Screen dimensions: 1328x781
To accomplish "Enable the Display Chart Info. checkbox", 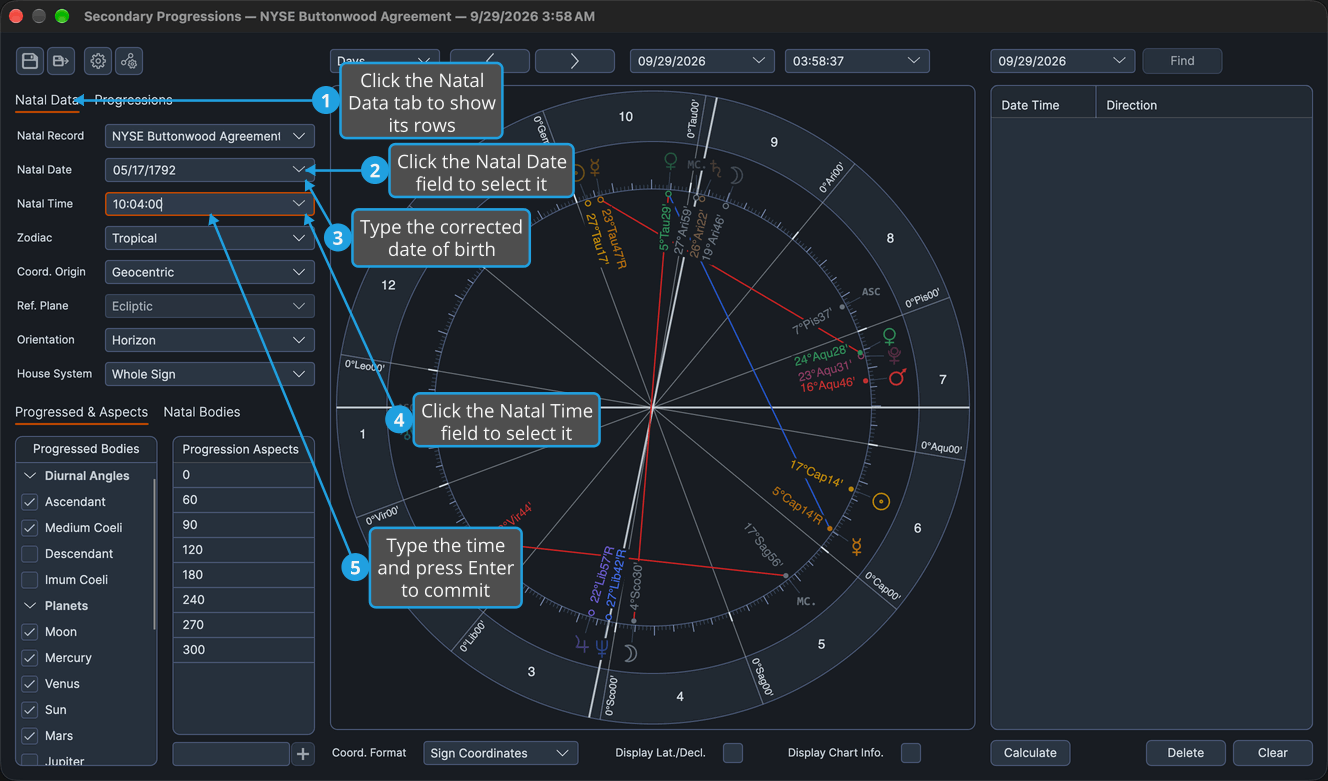I will tap(911, 753).
